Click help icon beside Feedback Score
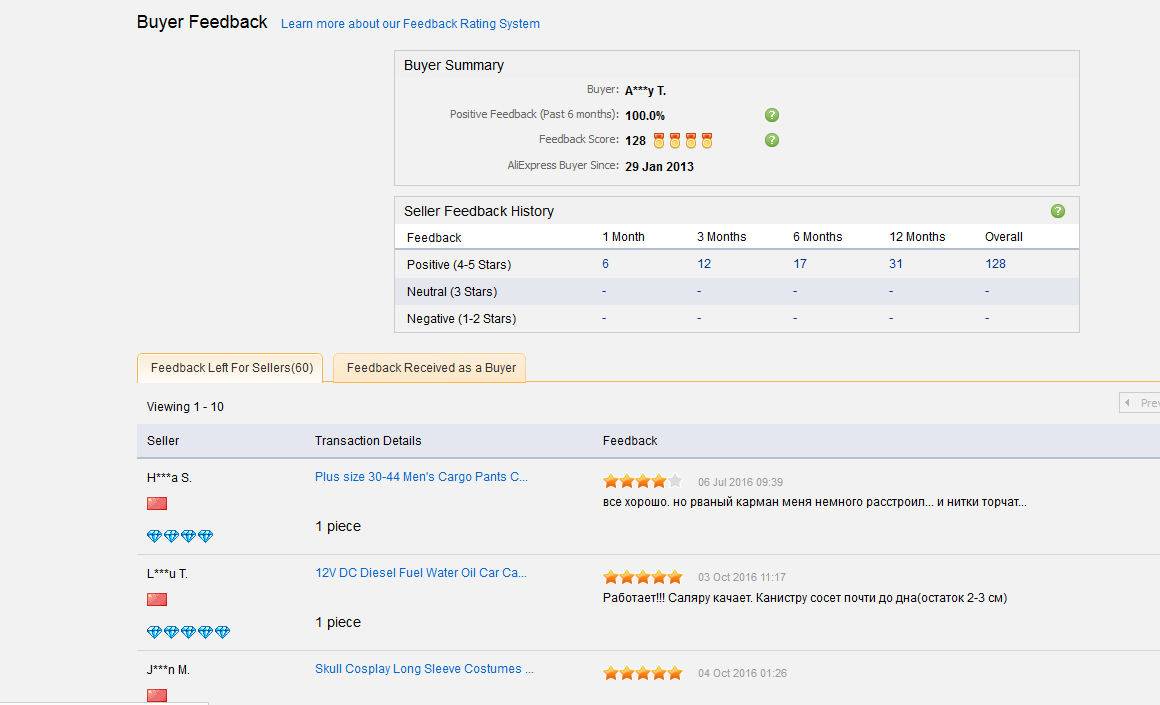The image size is (1160, 705). click(x=772, y=140)
